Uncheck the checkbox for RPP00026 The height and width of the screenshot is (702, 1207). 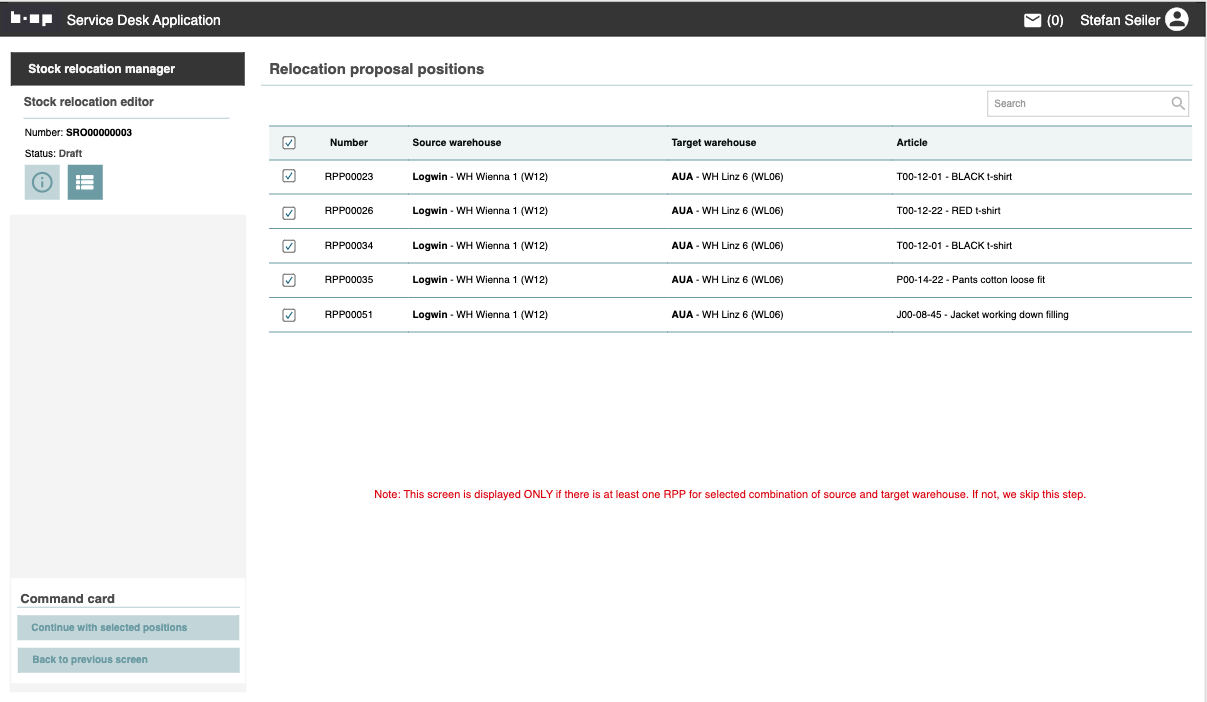(x=289, y=212)
